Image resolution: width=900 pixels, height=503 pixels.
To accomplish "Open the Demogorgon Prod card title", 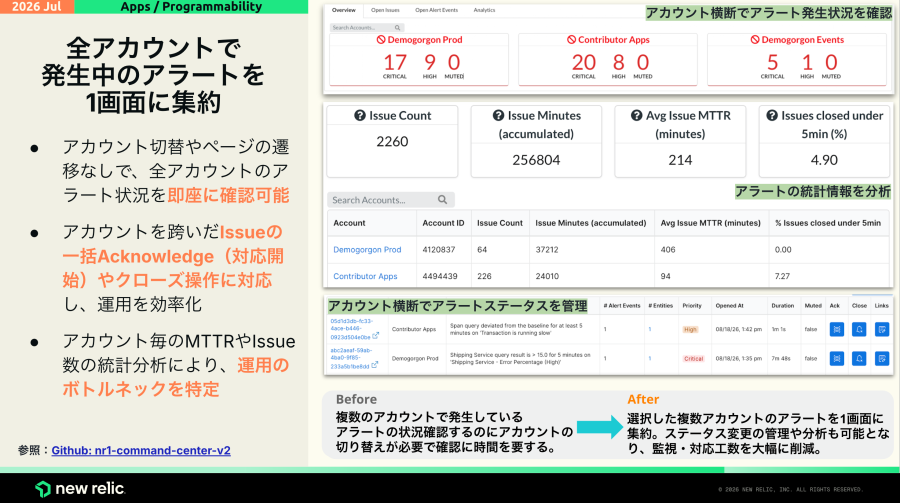I will click(x=425, y=40).
